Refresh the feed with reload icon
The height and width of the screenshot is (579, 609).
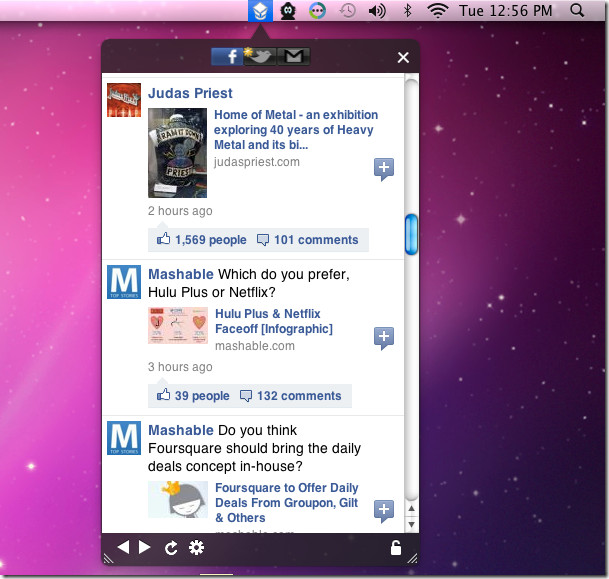tap(171, 548)
